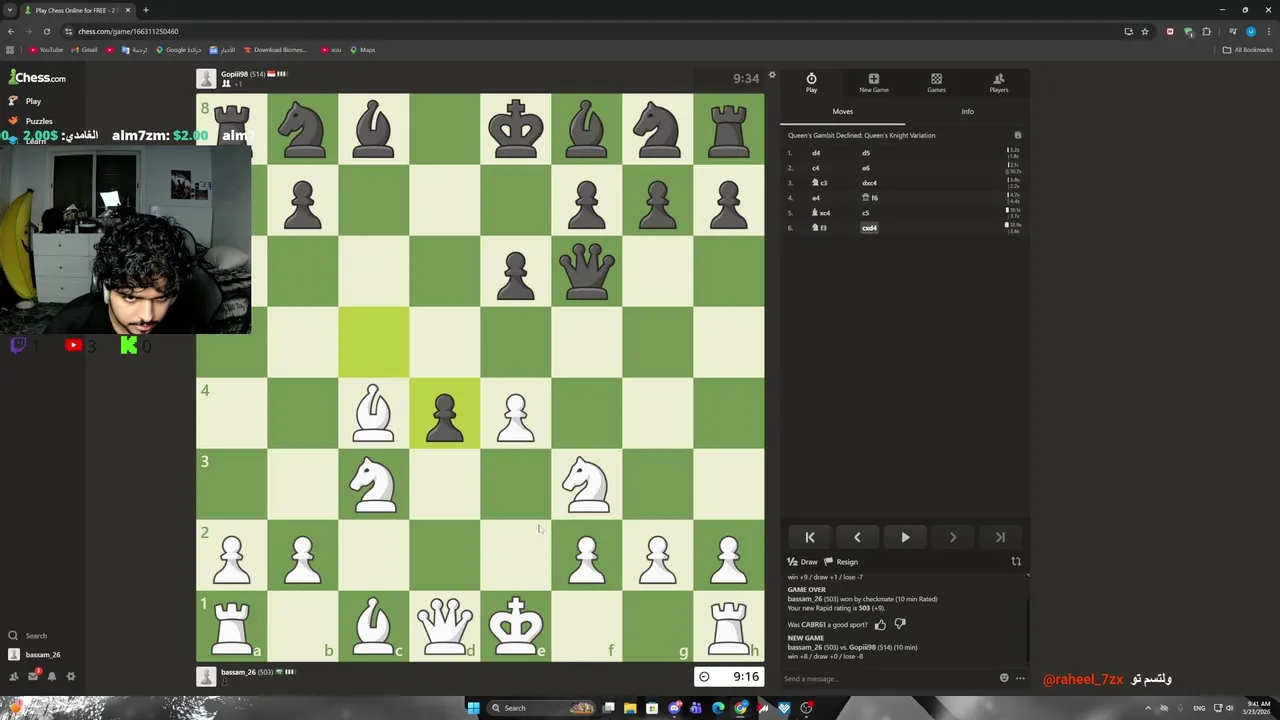Screen dimensions: 1280x720
Task: Open Chrome menu three dots
Action: [1268, 31]
